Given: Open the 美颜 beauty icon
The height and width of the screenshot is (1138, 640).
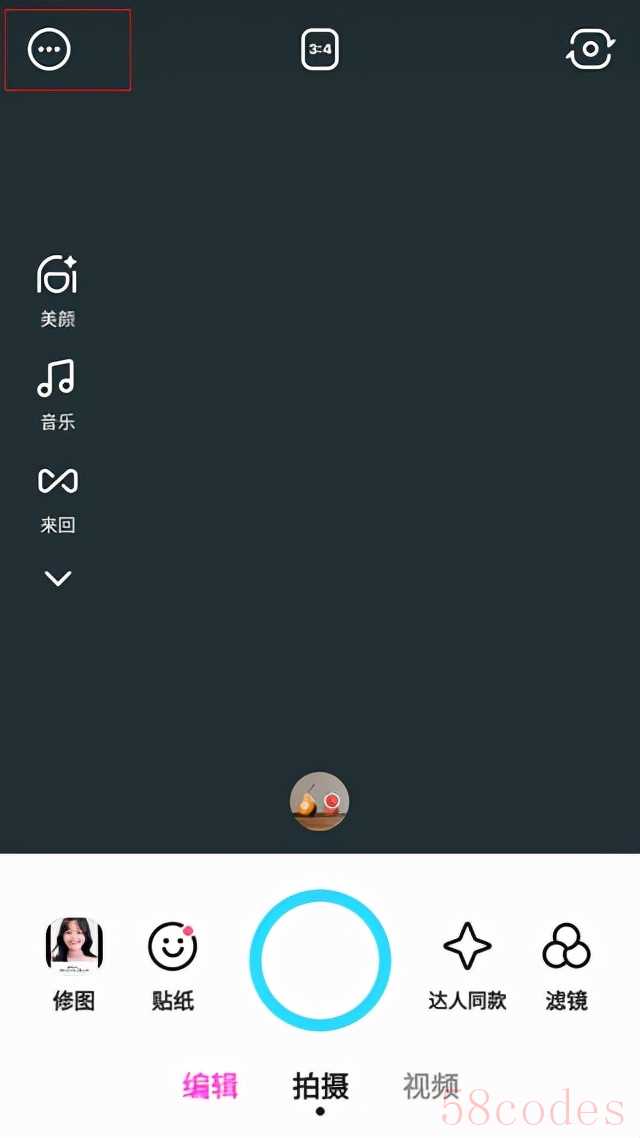Looking at the screenshot, I should coord(57,274).
